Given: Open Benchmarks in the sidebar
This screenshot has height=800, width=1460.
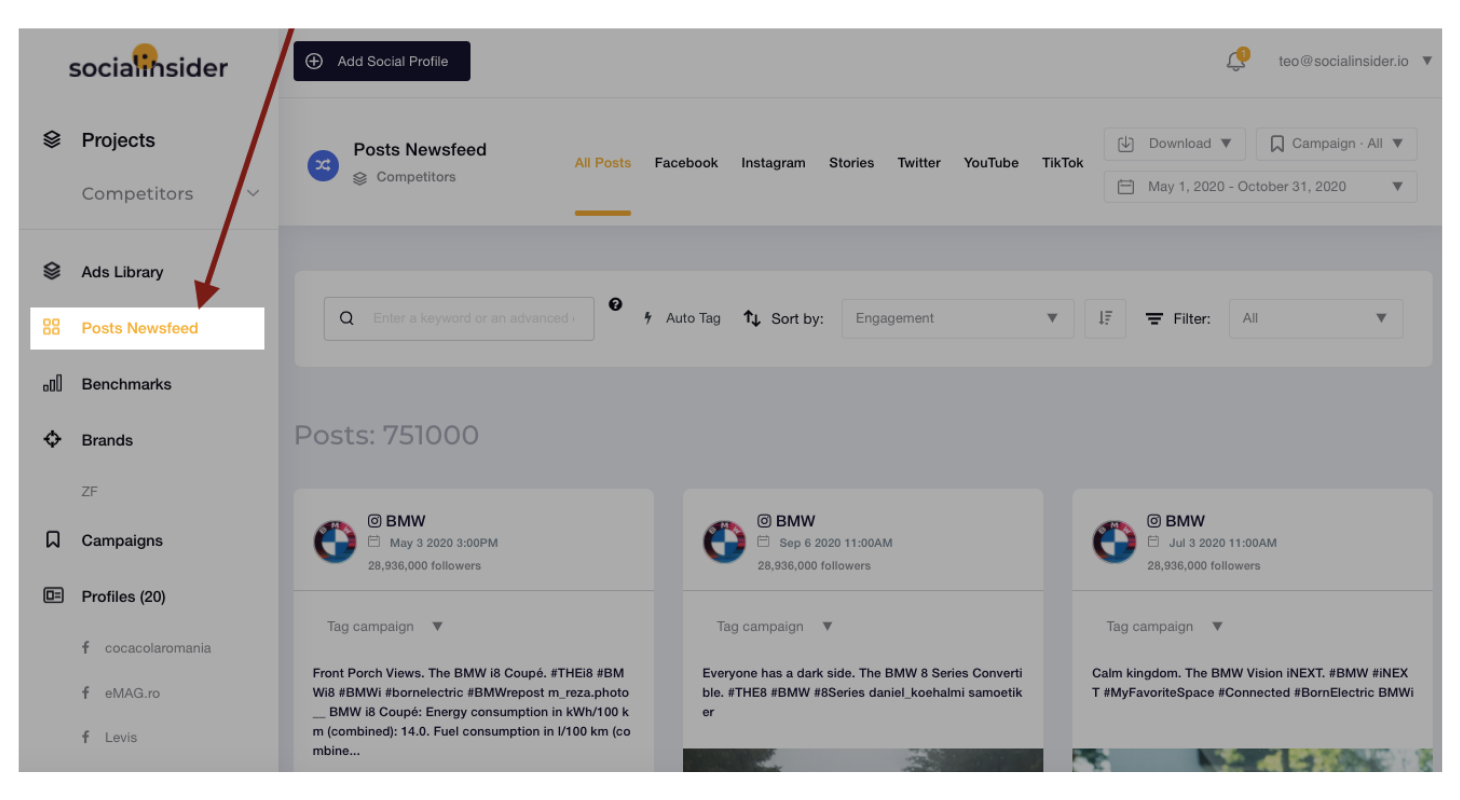Looking at the screenshot, I should pos(126,384).
